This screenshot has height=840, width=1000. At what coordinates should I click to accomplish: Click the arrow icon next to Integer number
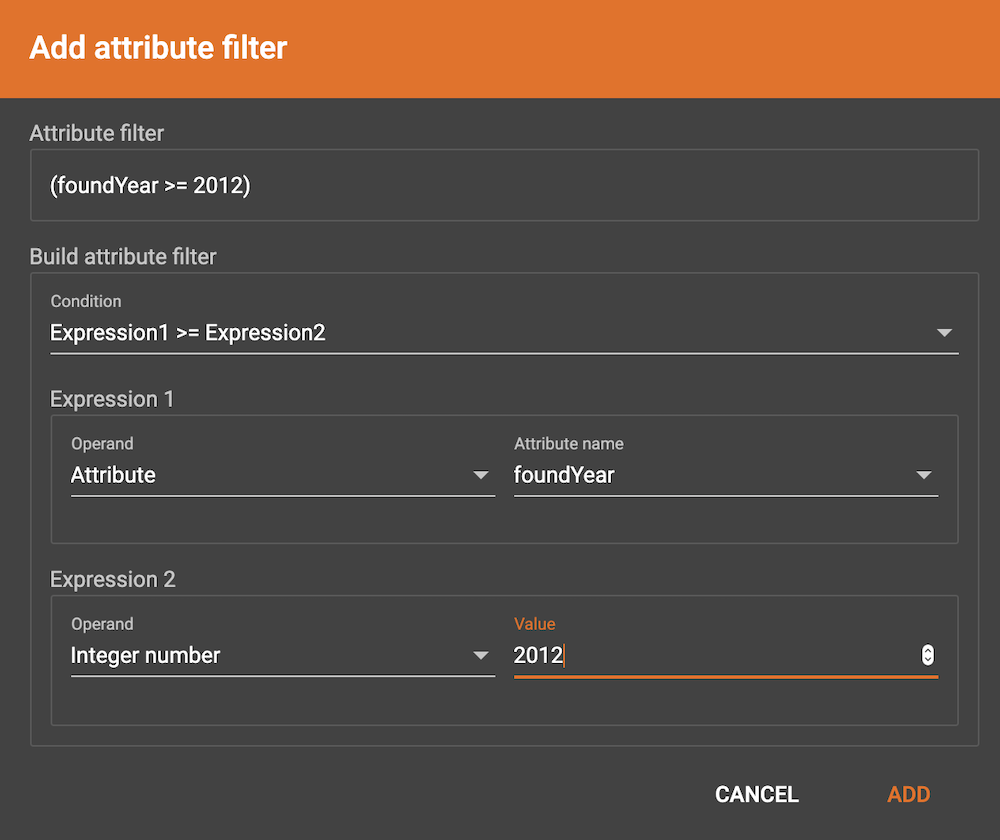click(481, 656)
